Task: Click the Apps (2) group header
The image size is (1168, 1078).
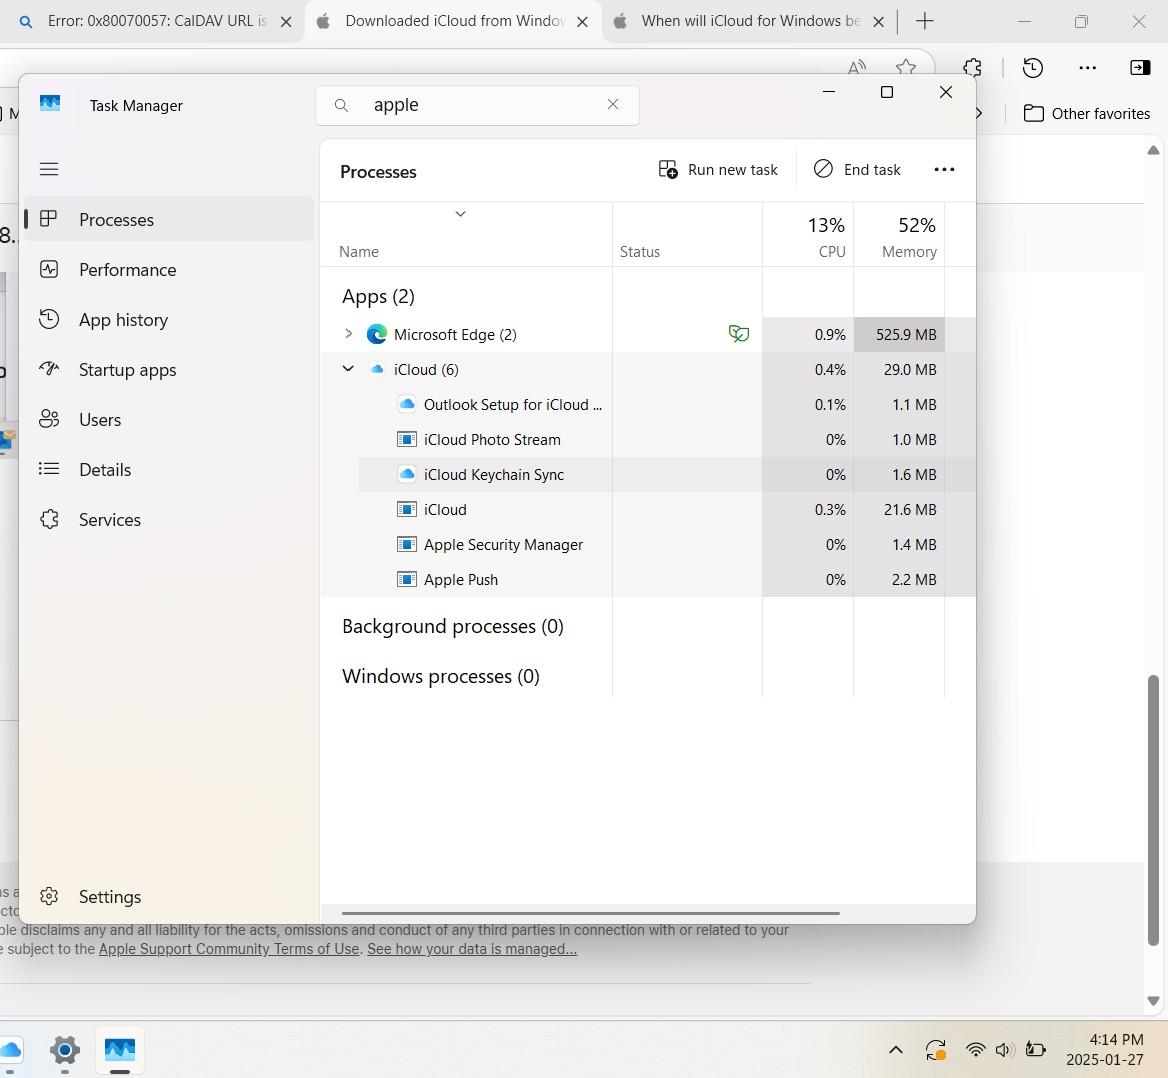Action: (378, 297)
